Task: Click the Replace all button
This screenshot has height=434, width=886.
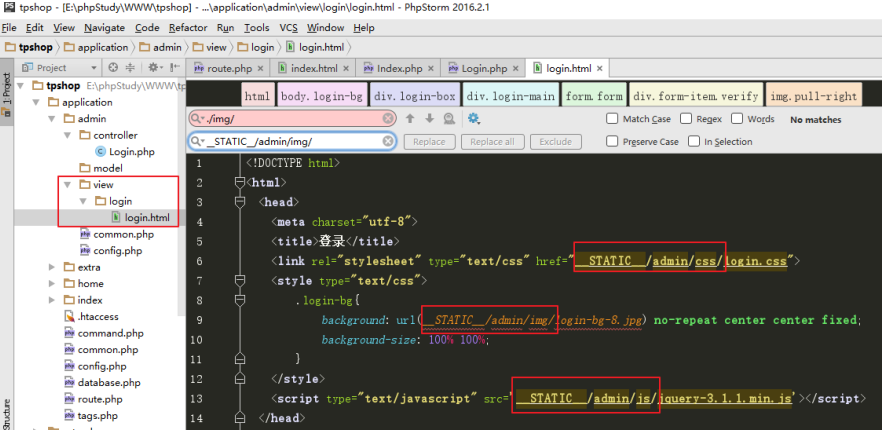Action: (492, 142)
